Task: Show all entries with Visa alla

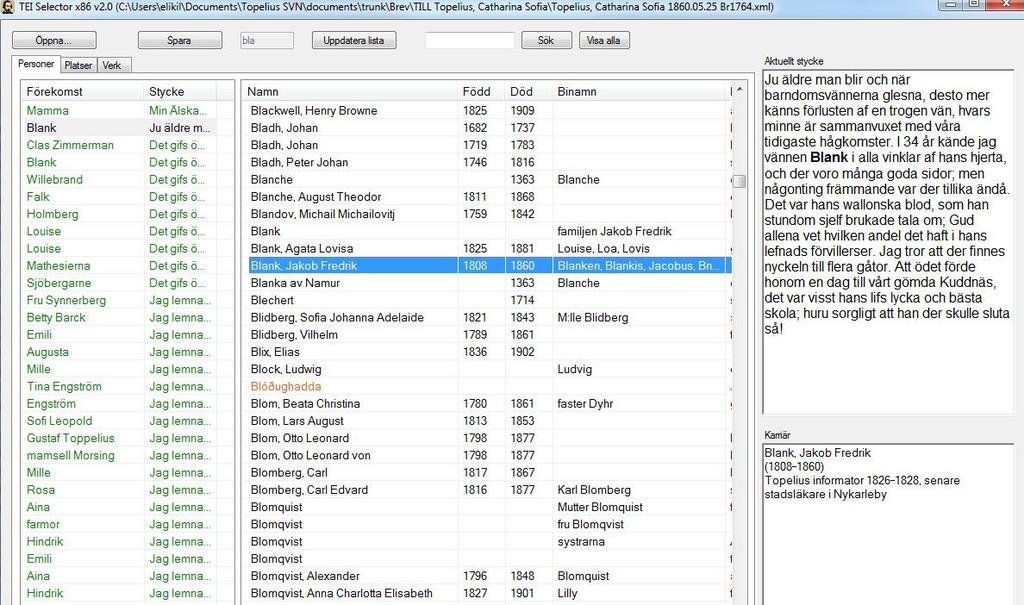Action: [604, 41]
